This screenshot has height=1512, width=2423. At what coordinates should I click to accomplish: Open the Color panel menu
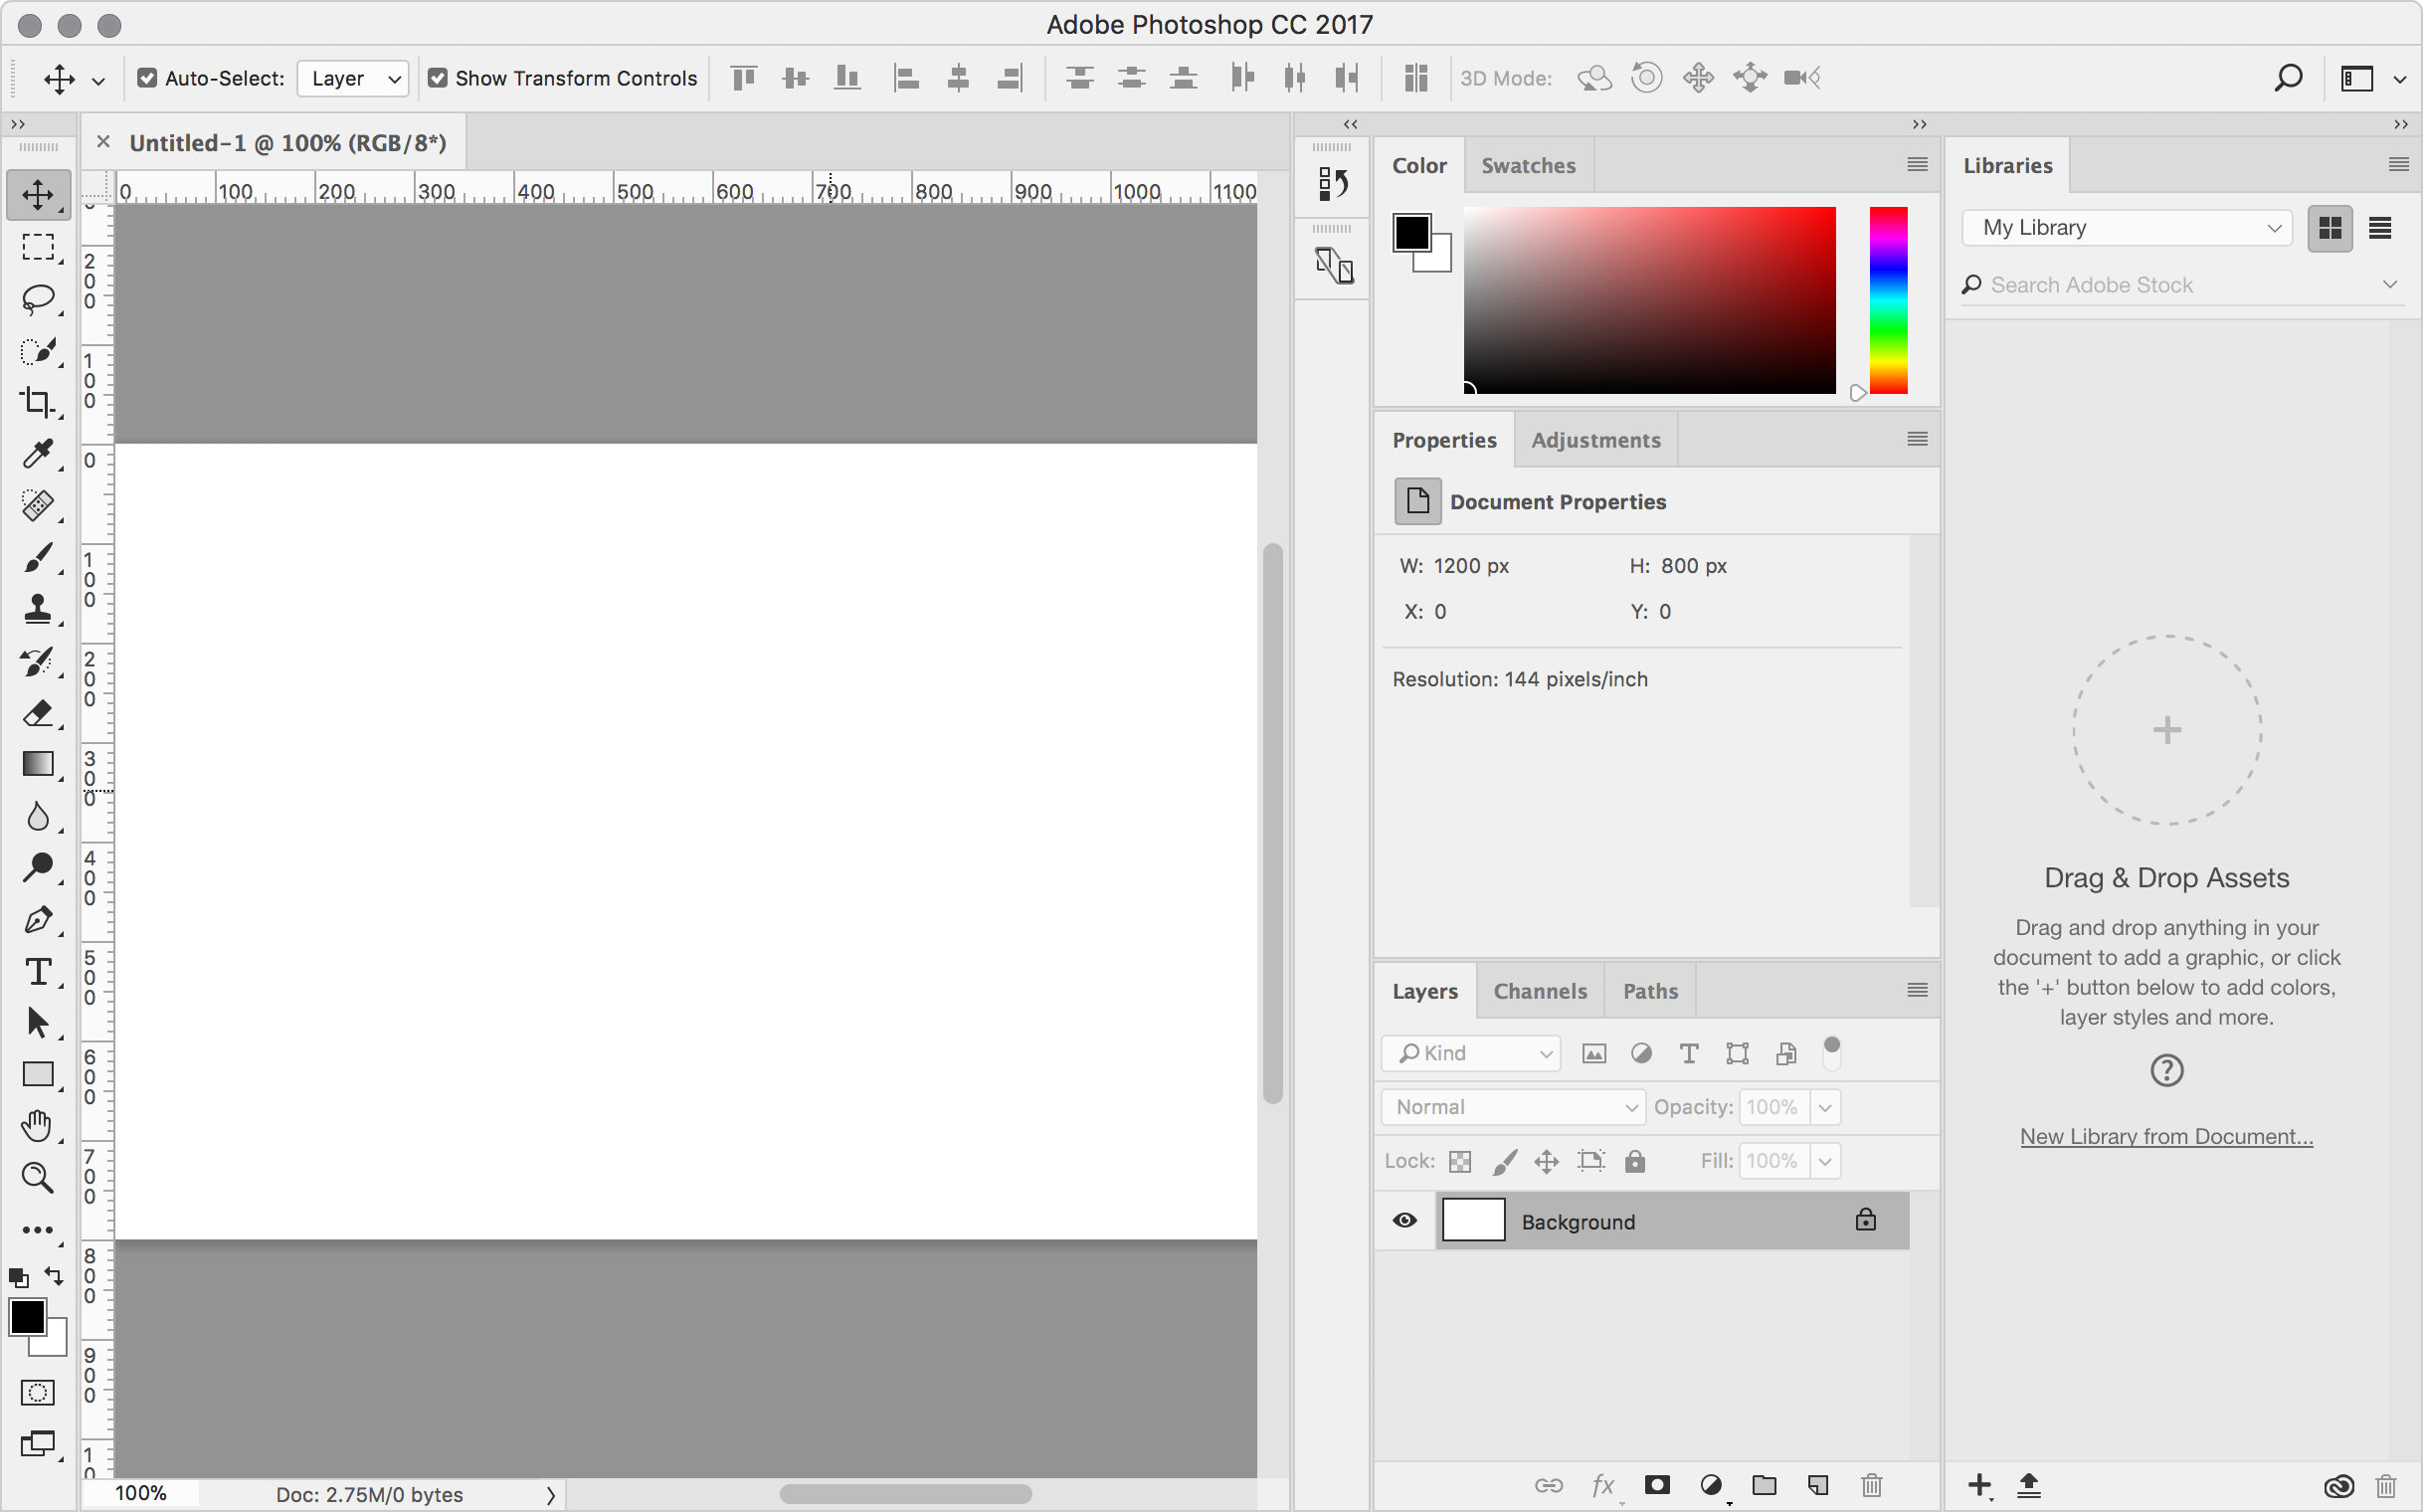coord(1917,164)
